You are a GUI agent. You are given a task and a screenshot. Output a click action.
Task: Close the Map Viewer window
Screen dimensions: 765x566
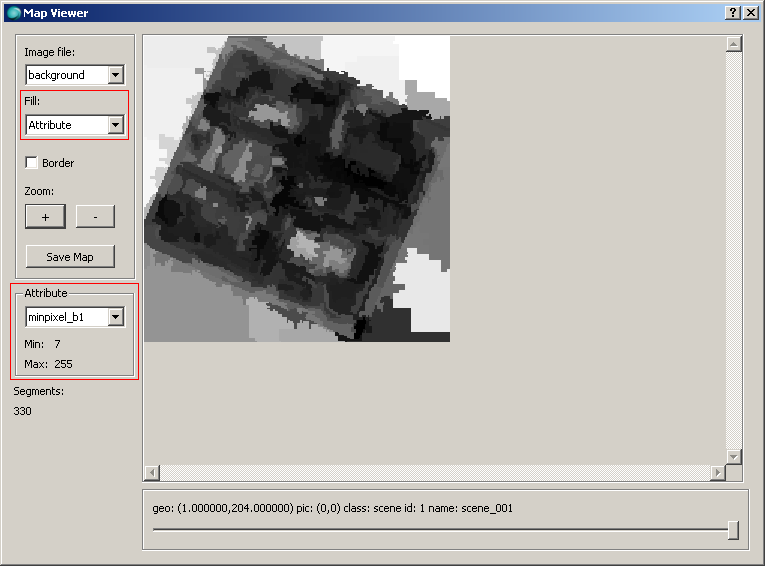[x=750, y=12]
